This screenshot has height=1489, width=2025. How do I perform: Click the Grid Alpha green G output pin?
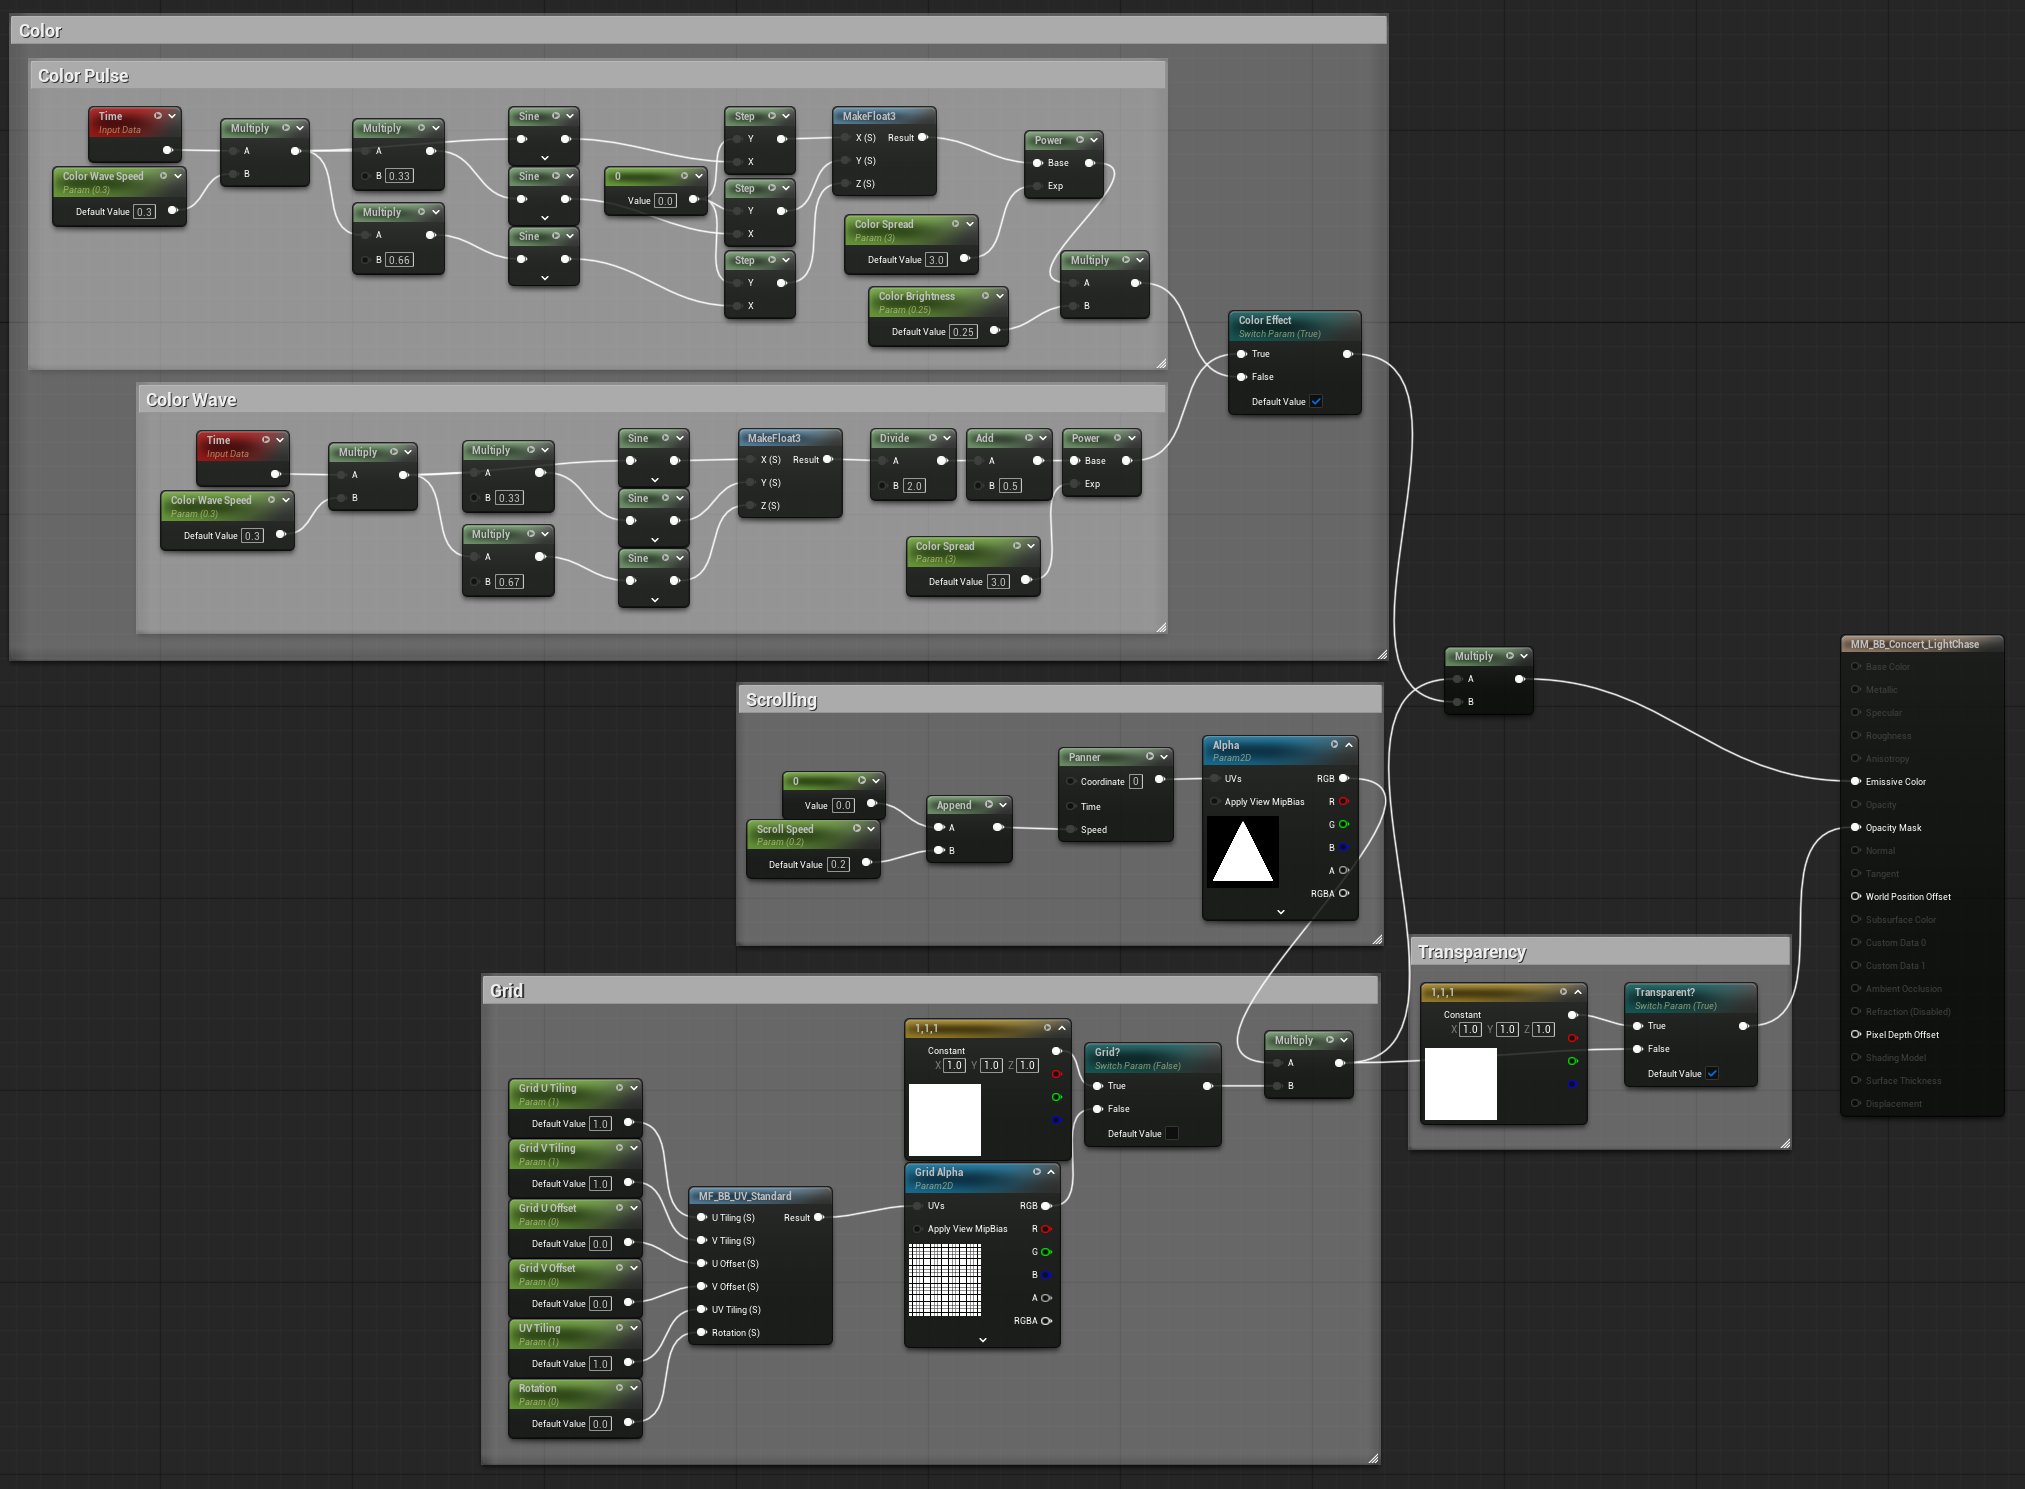coord(1046,1252)
